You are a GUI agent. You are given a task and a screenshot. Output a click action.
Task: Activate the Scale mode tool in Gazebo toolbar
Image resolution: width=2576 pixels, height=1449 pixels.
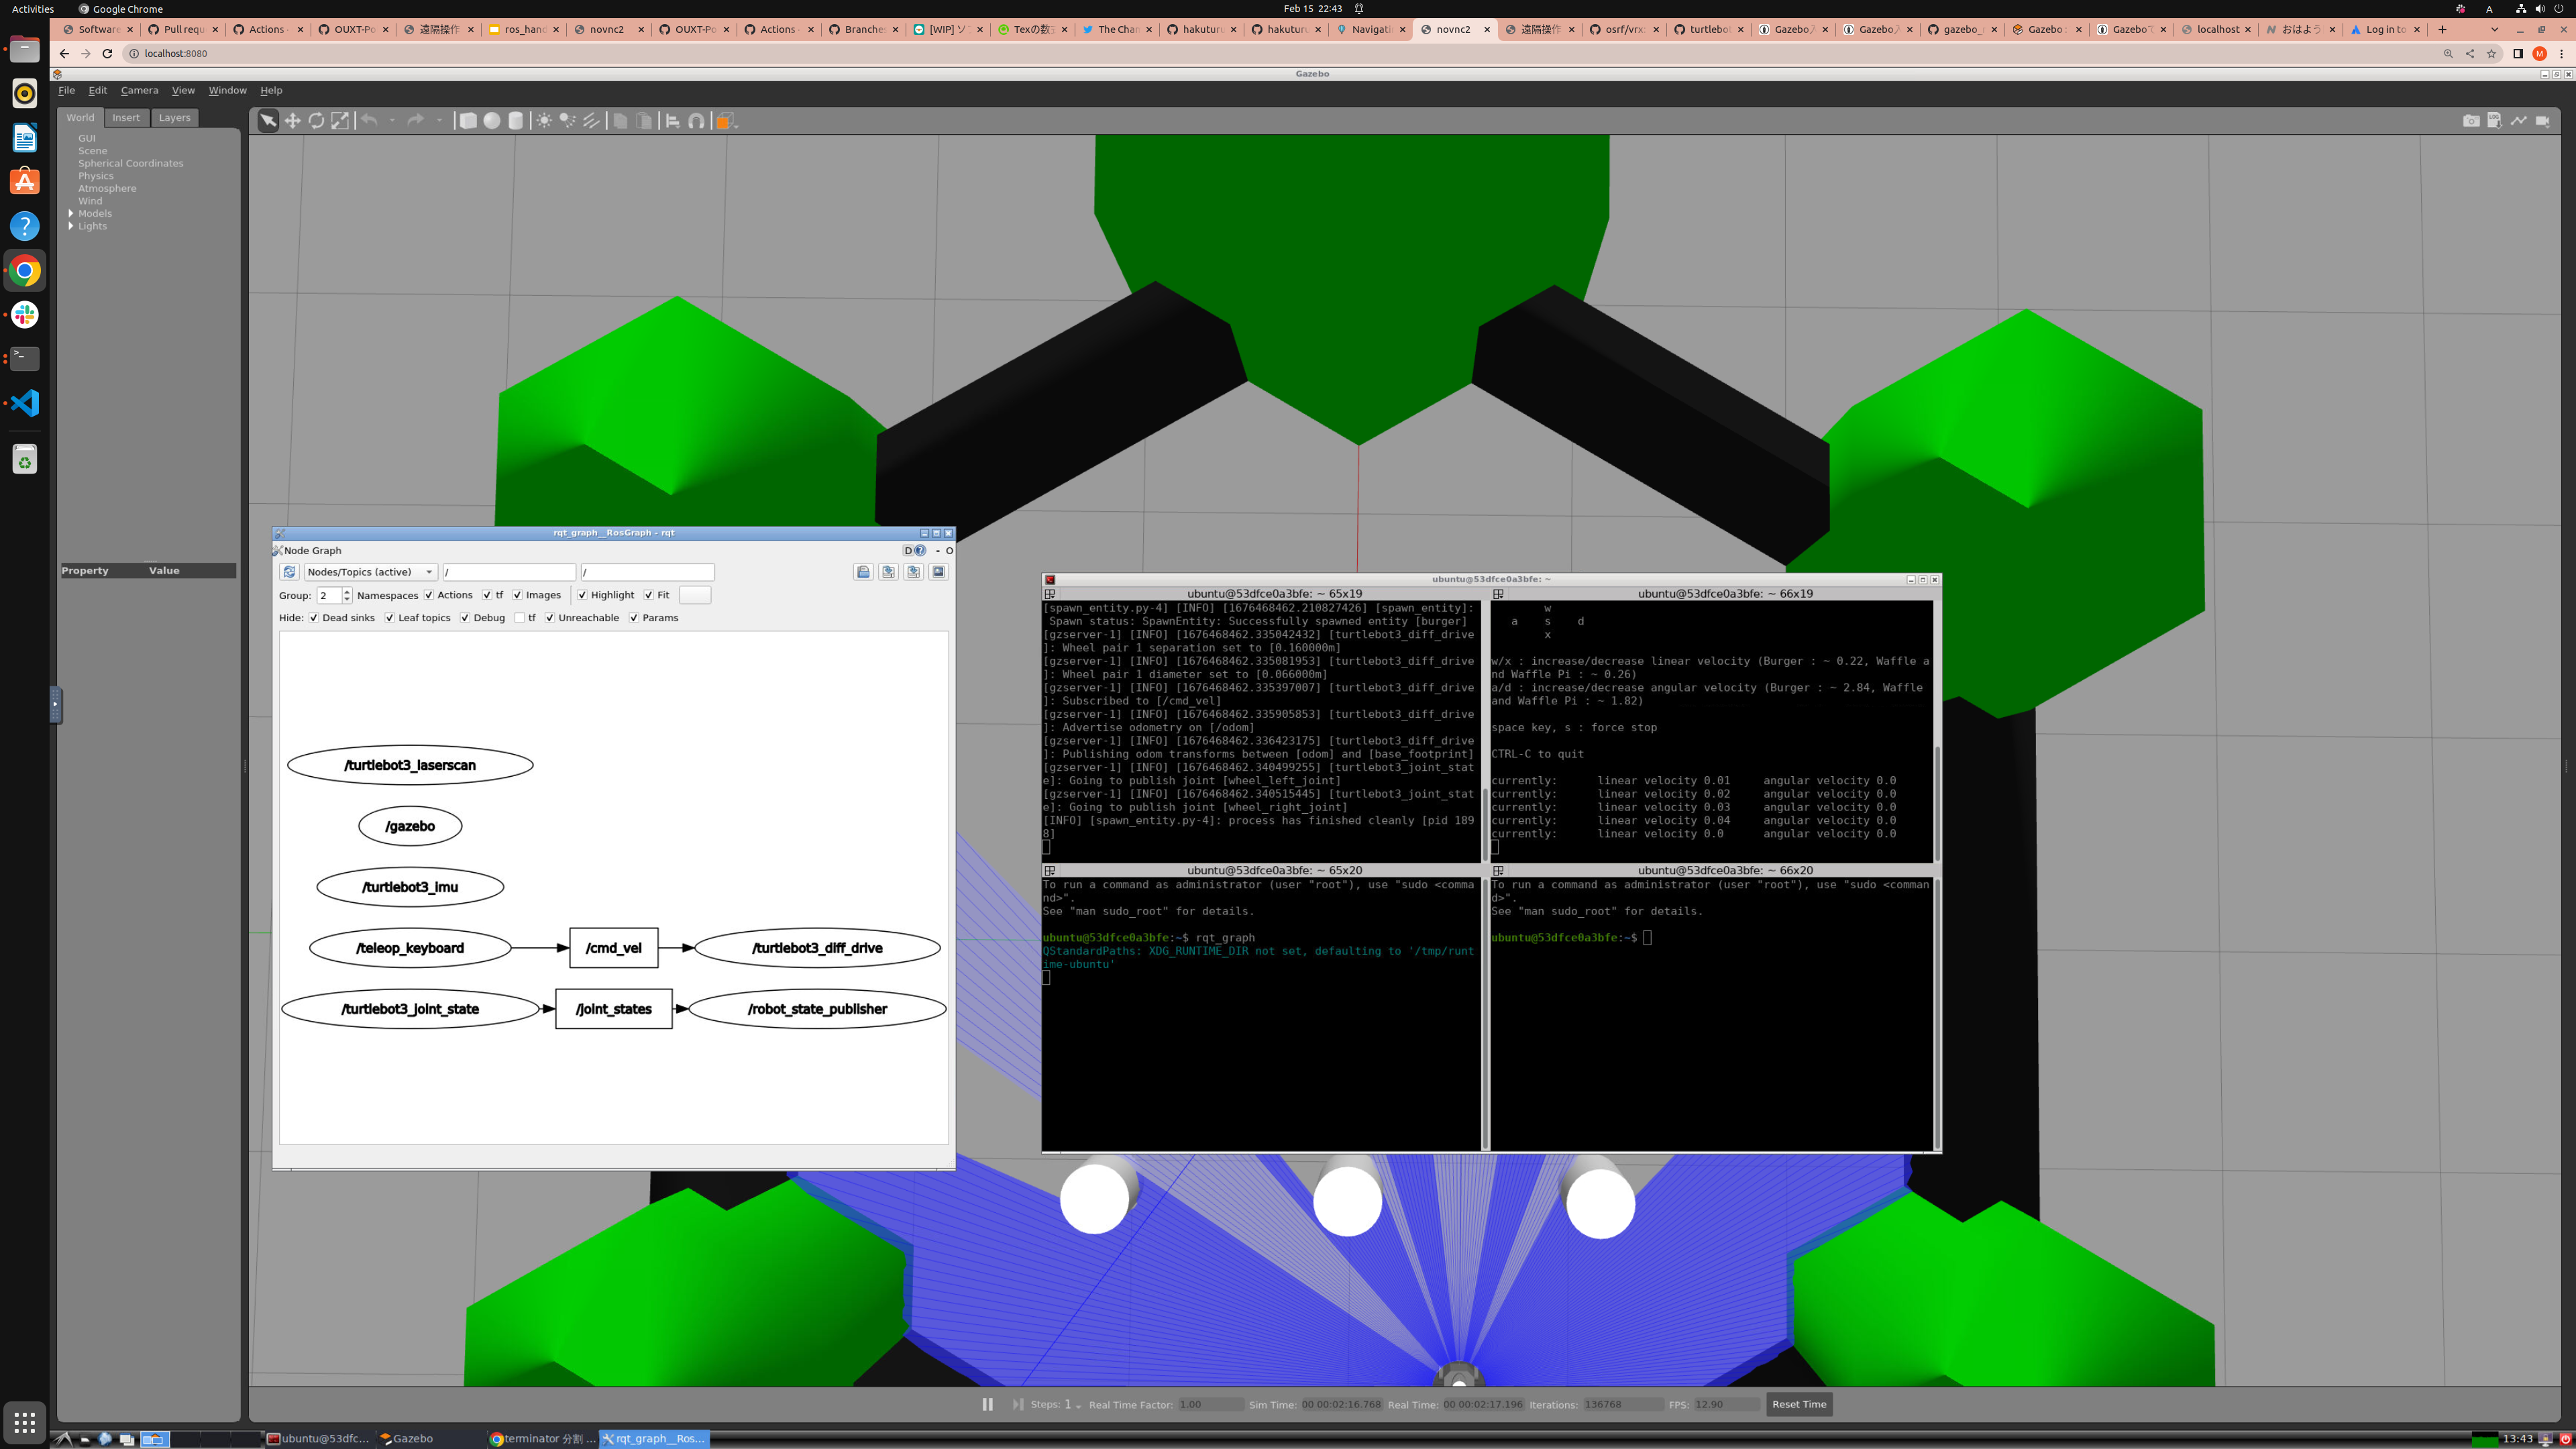pyautogui.click(x=340, y=121)
